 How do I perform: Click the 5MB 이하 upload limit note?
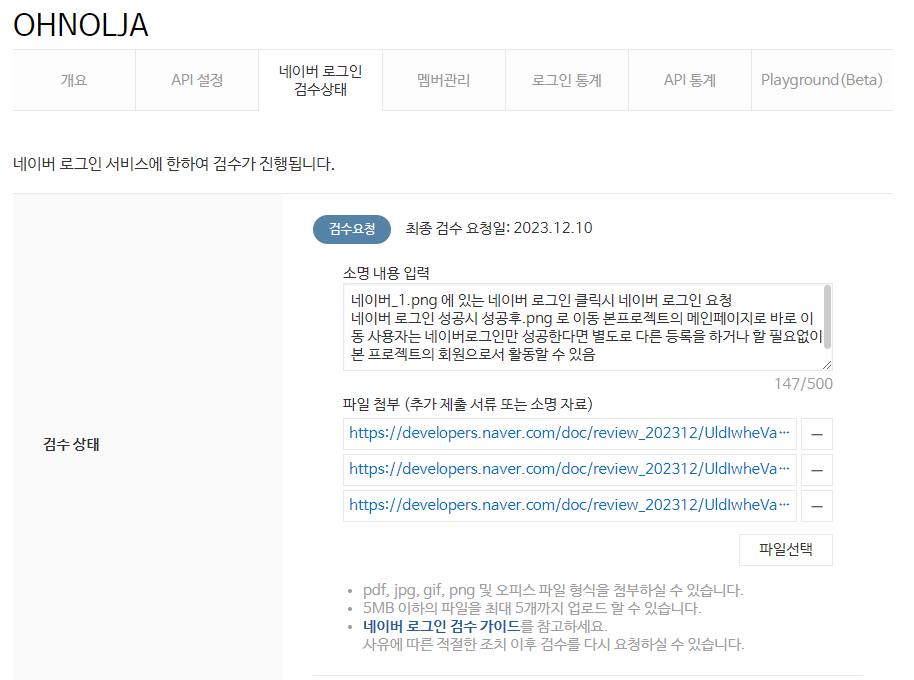532,608
